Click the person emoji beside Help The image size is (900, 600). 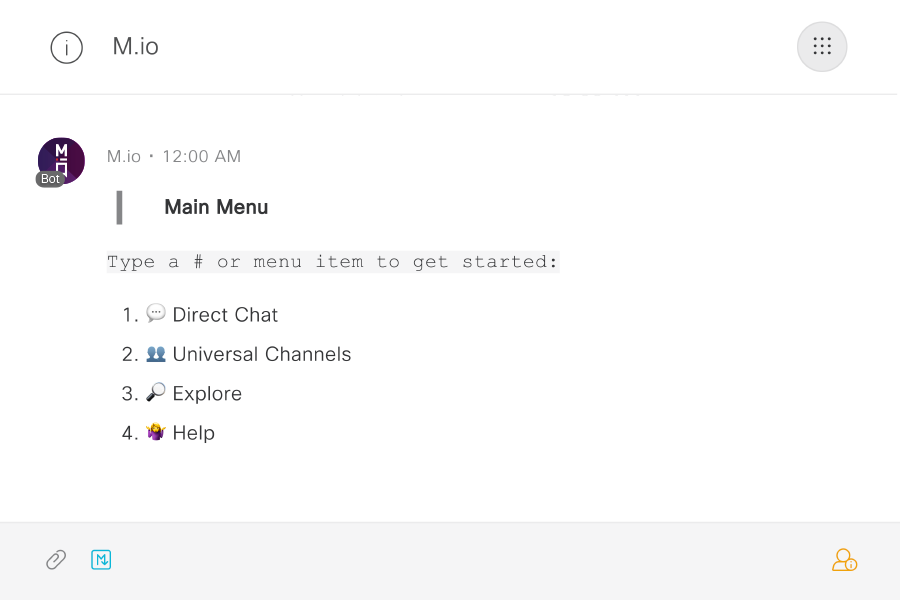156,433
